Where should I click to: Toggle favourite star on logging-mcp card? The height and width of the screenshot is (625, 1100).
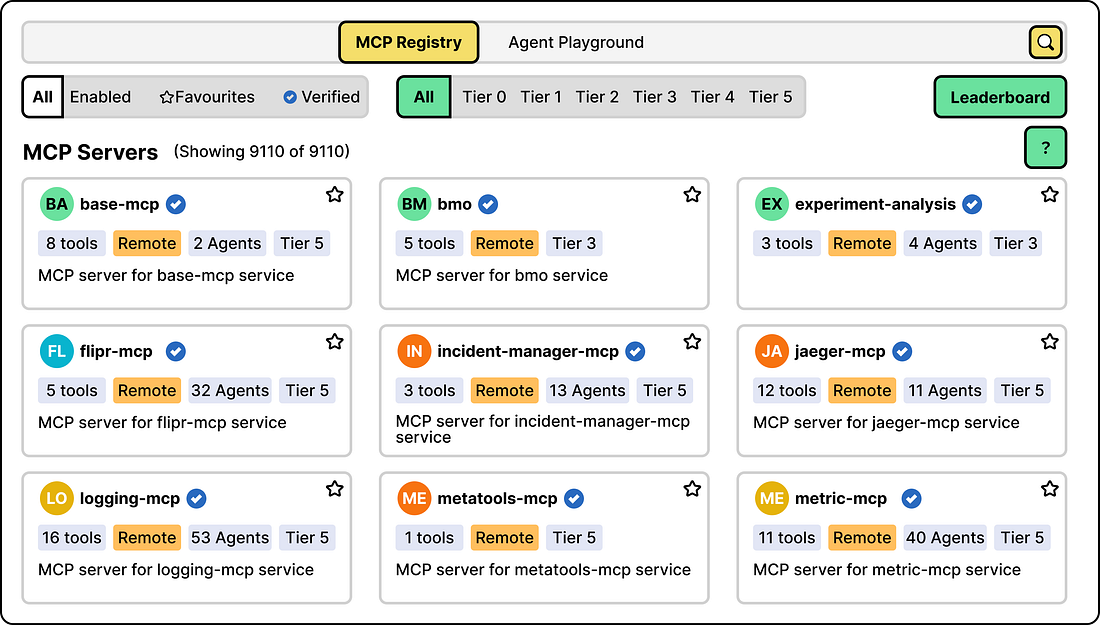[335, 489]
